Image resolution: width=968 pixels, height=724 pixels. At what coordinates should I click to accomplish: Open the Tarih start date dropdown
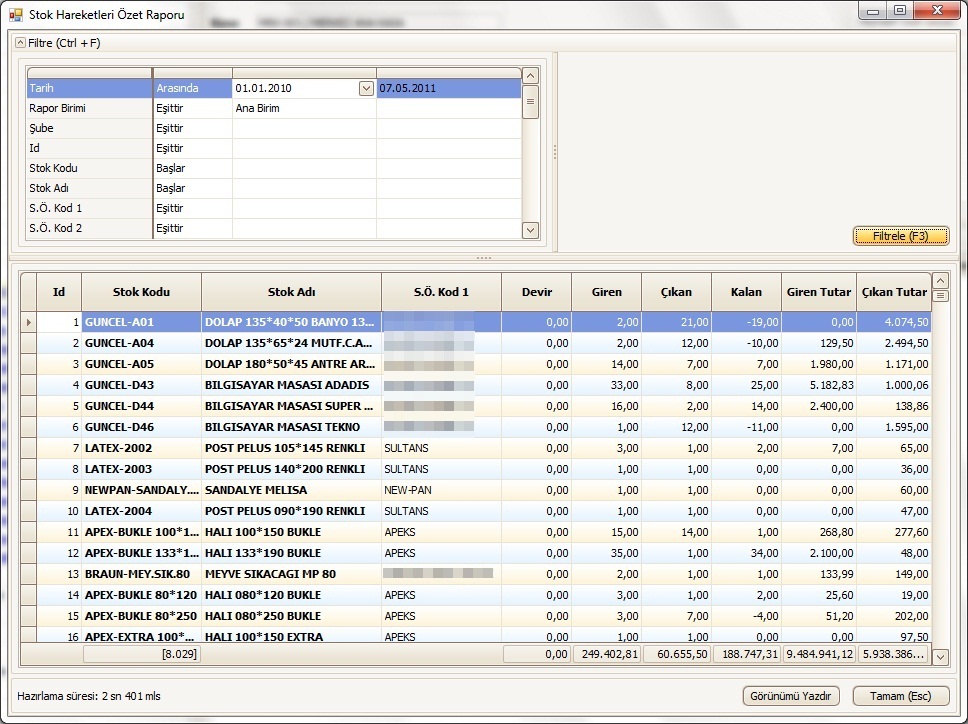coord(365,88)
